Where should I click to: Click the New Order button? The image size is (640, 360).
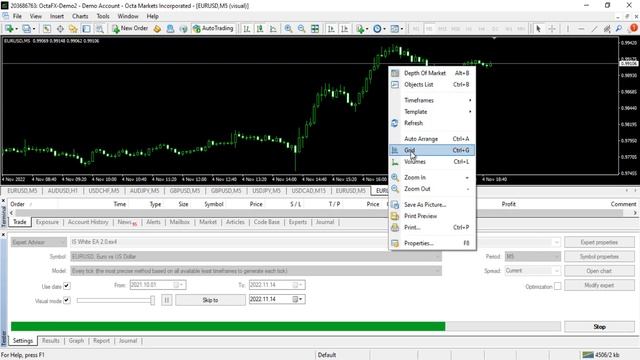click(130, 29)
